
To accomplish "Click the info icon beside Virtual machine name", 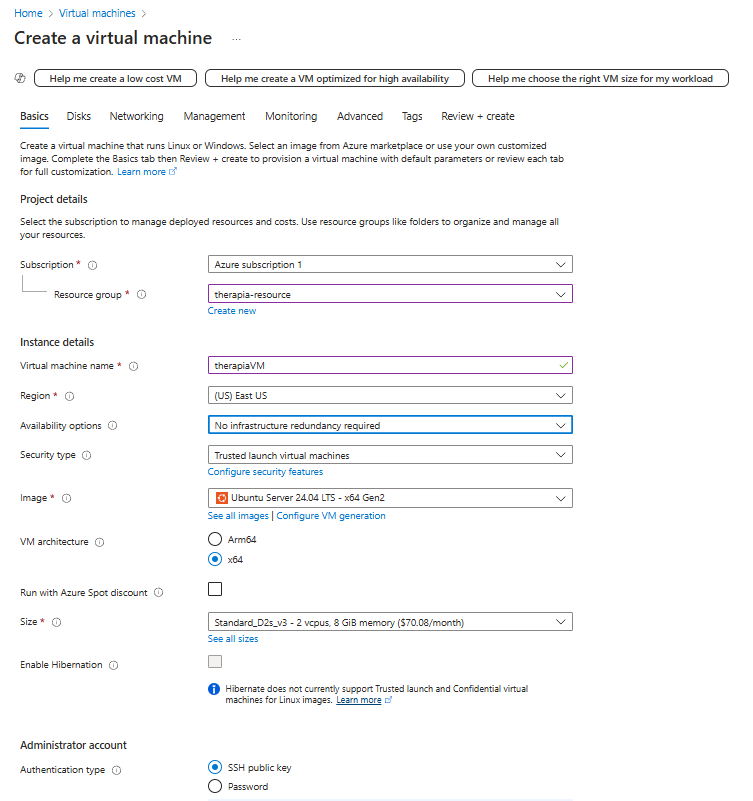I will click(x=133, y=366).
